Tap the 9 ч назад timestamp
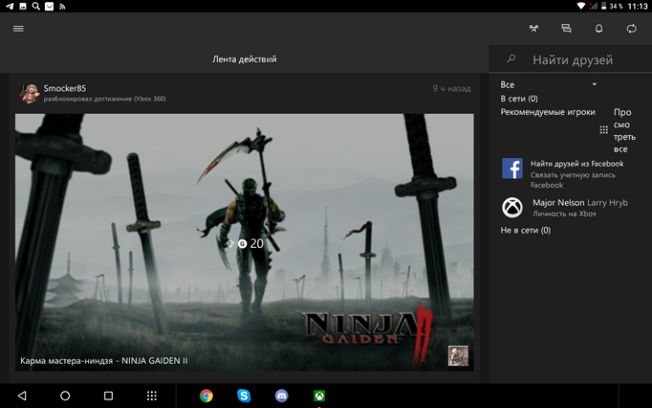The image size is (652, 408). tap(452, 89)
